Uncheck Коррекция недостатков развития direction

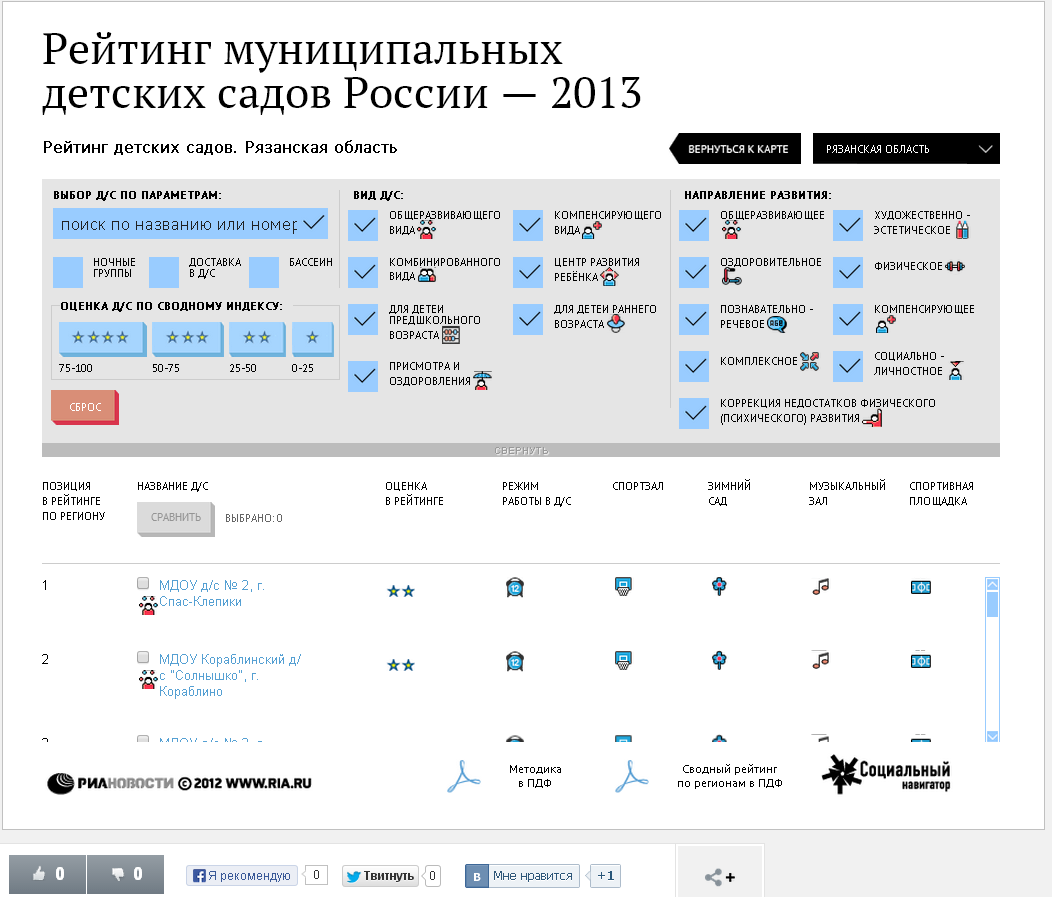tap(694, 413)
